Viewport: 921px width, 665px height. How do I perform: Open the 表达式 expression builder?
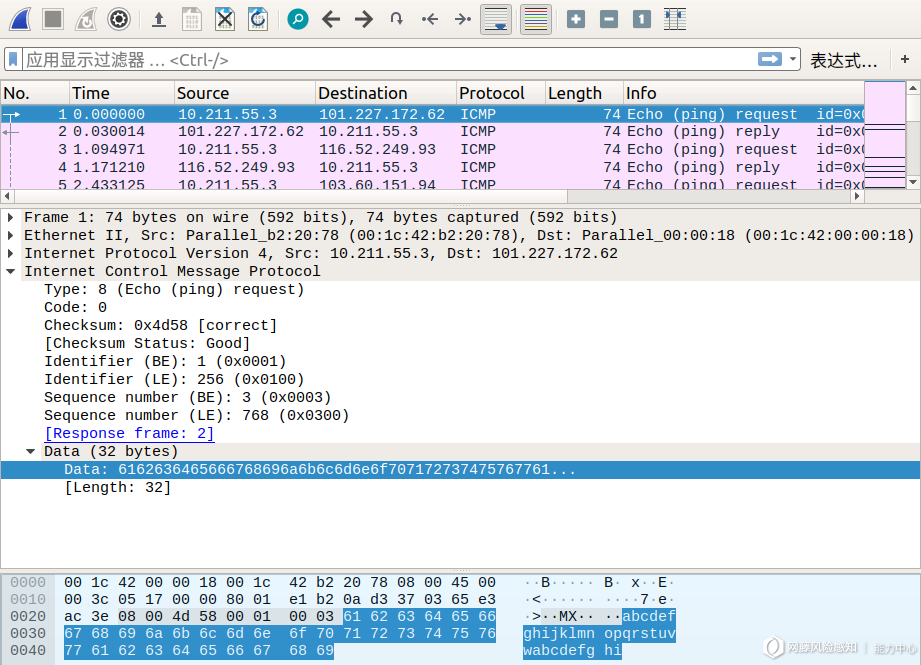tap(844, 60)
